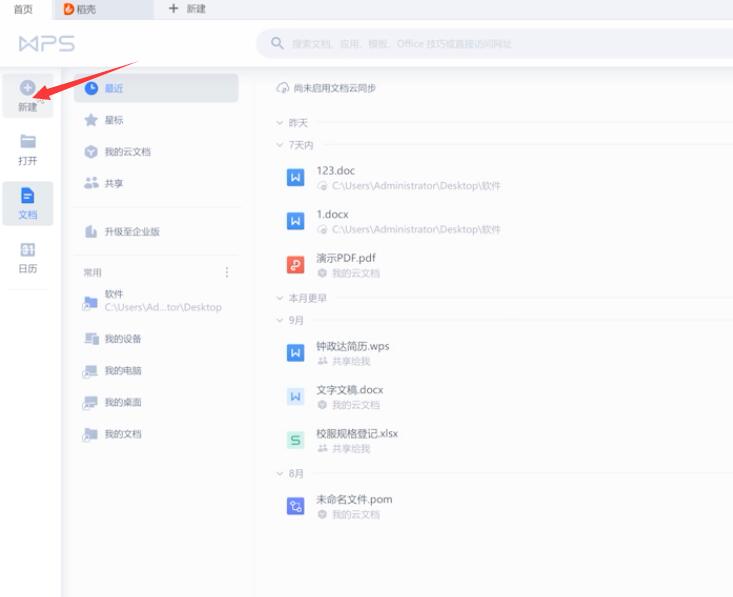Click the 新建 tab label at top
This screenshot has height=597, width=733.
point(196,9)
